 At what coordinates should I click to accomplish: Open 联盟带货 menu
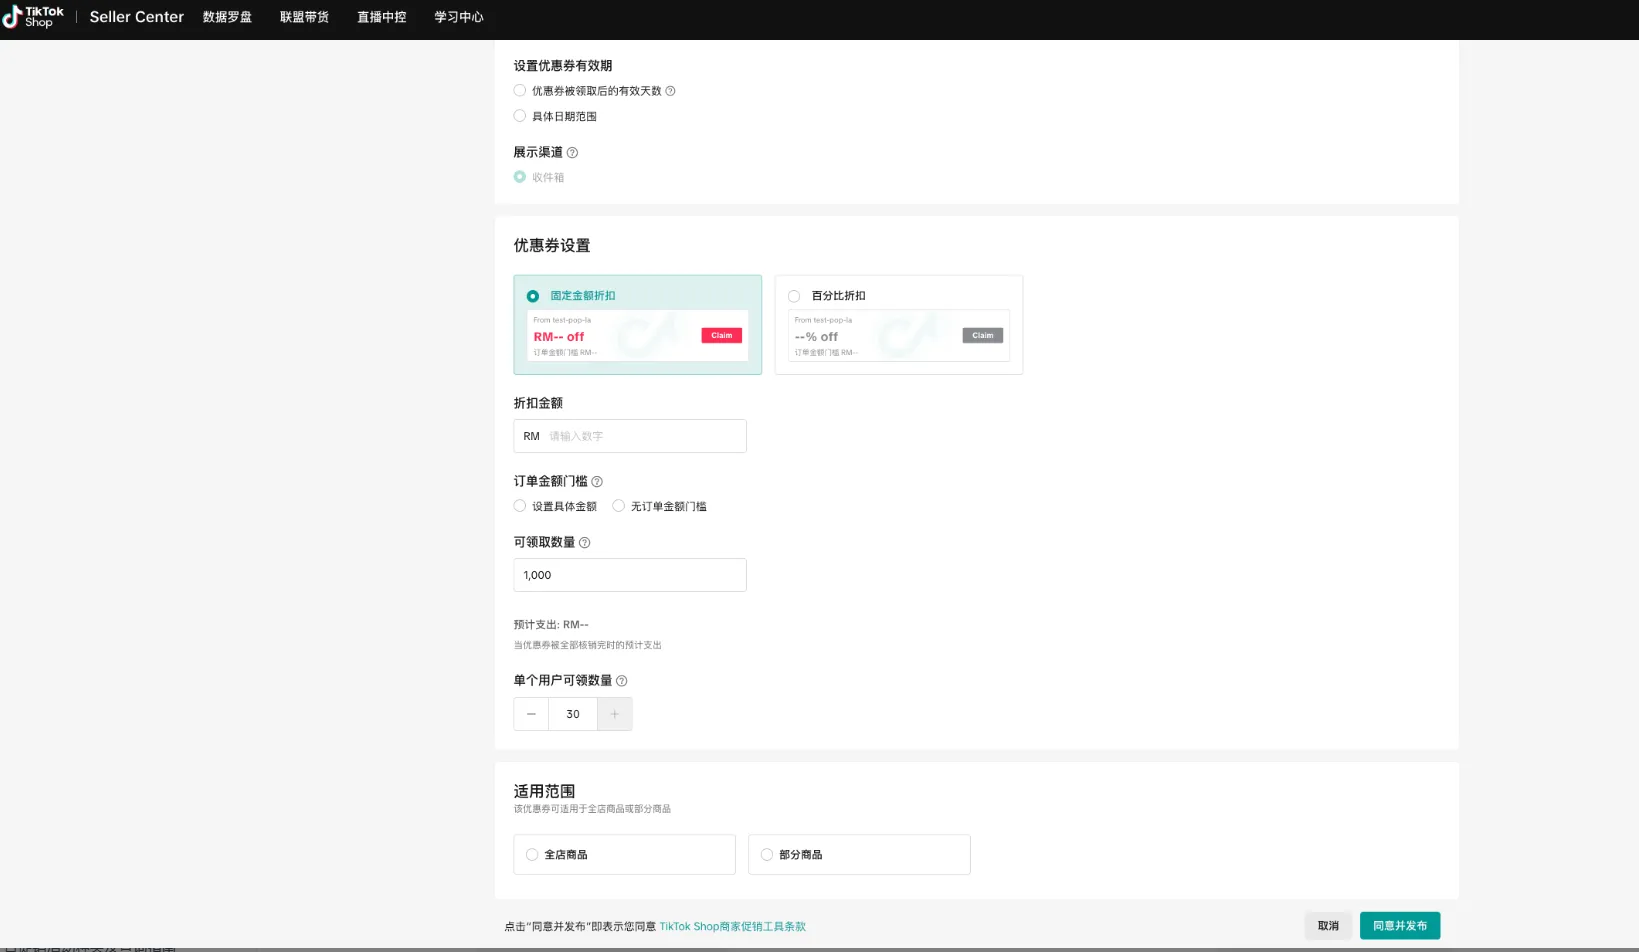pos(305,17)
